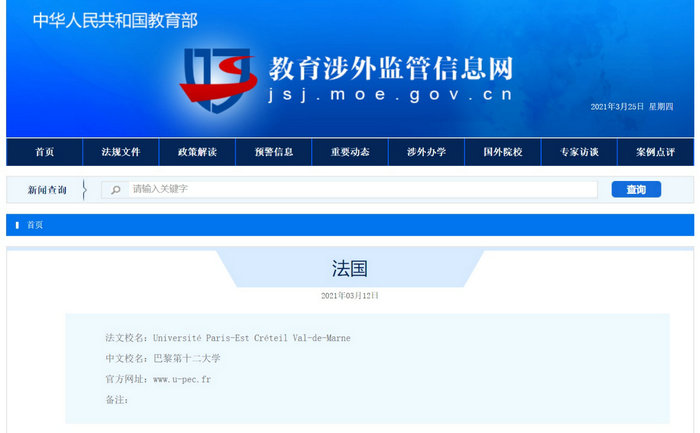Image resolution: width=700 pixels, height=433 pixels.
Task: Click the publish date 2021年03月12日
Action: point(350,296)
